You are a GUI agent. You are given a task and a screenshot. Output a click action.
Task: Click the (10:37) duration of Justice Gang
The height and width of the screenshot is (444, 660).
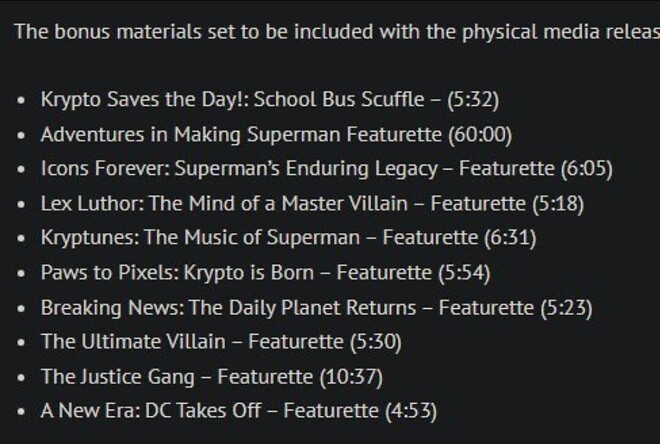point(350,377)
